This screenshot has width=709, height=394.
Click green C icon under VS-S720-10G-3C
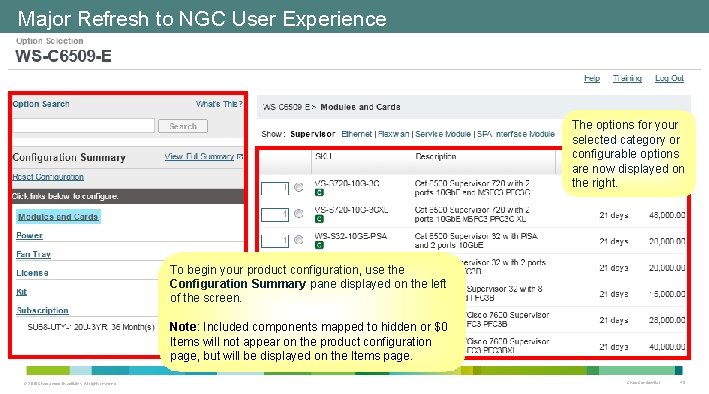319,193
